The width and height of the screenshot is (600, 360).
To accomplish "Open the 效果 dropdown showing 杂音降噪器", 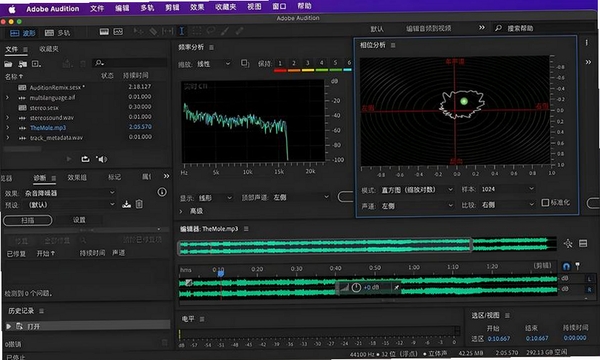I will tap(70, 193).
